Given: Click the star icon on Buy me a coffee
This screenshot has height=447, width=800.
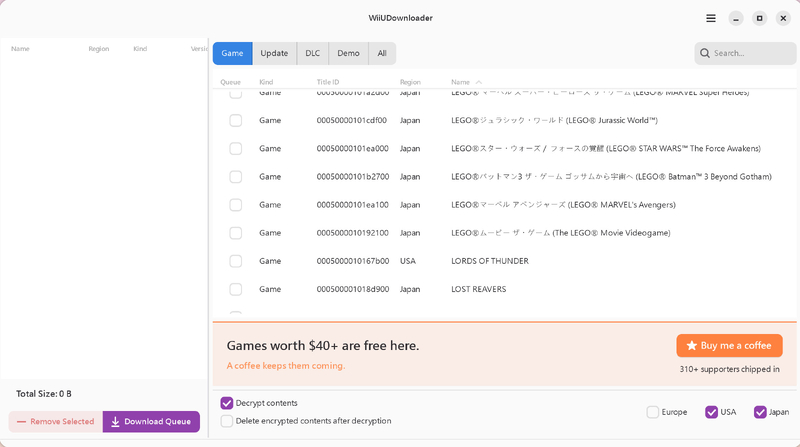Looking at the screenshot, I should pos(691,345).
